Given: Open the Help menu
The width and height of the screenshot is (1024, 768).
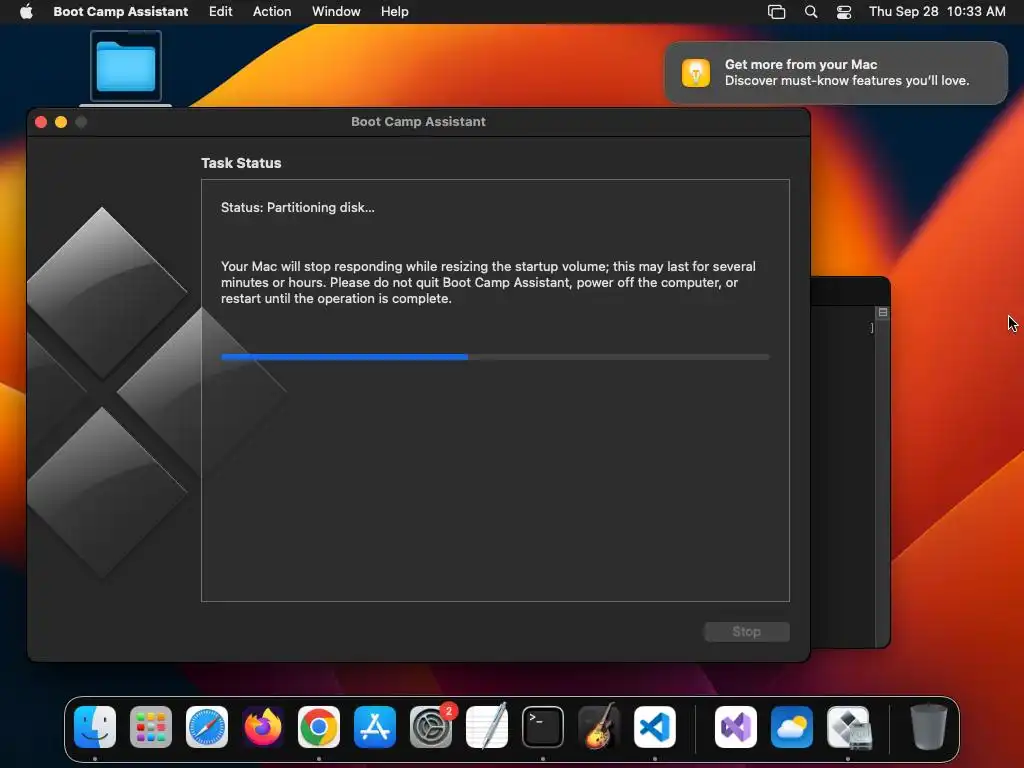Looking at the screenshot, I should (x=394, y=11).
